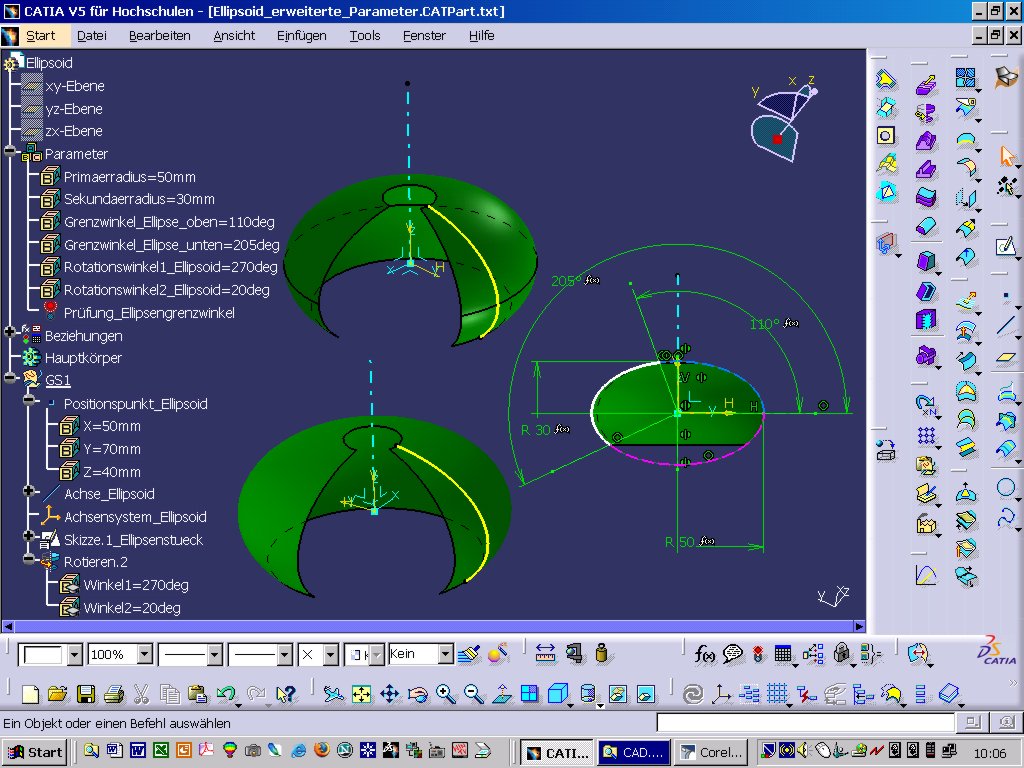This screenshot has width=1024, height=768.
Task: Click the Measure Inertia weight icon
Action: [x=601, y=654]
